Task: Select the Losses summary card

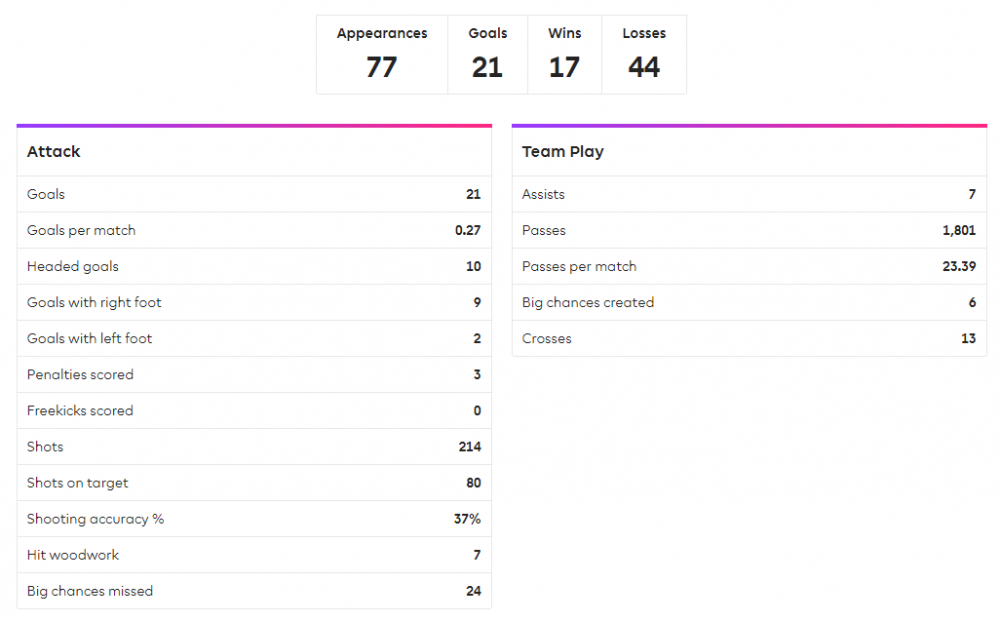Action: point(644,55)
